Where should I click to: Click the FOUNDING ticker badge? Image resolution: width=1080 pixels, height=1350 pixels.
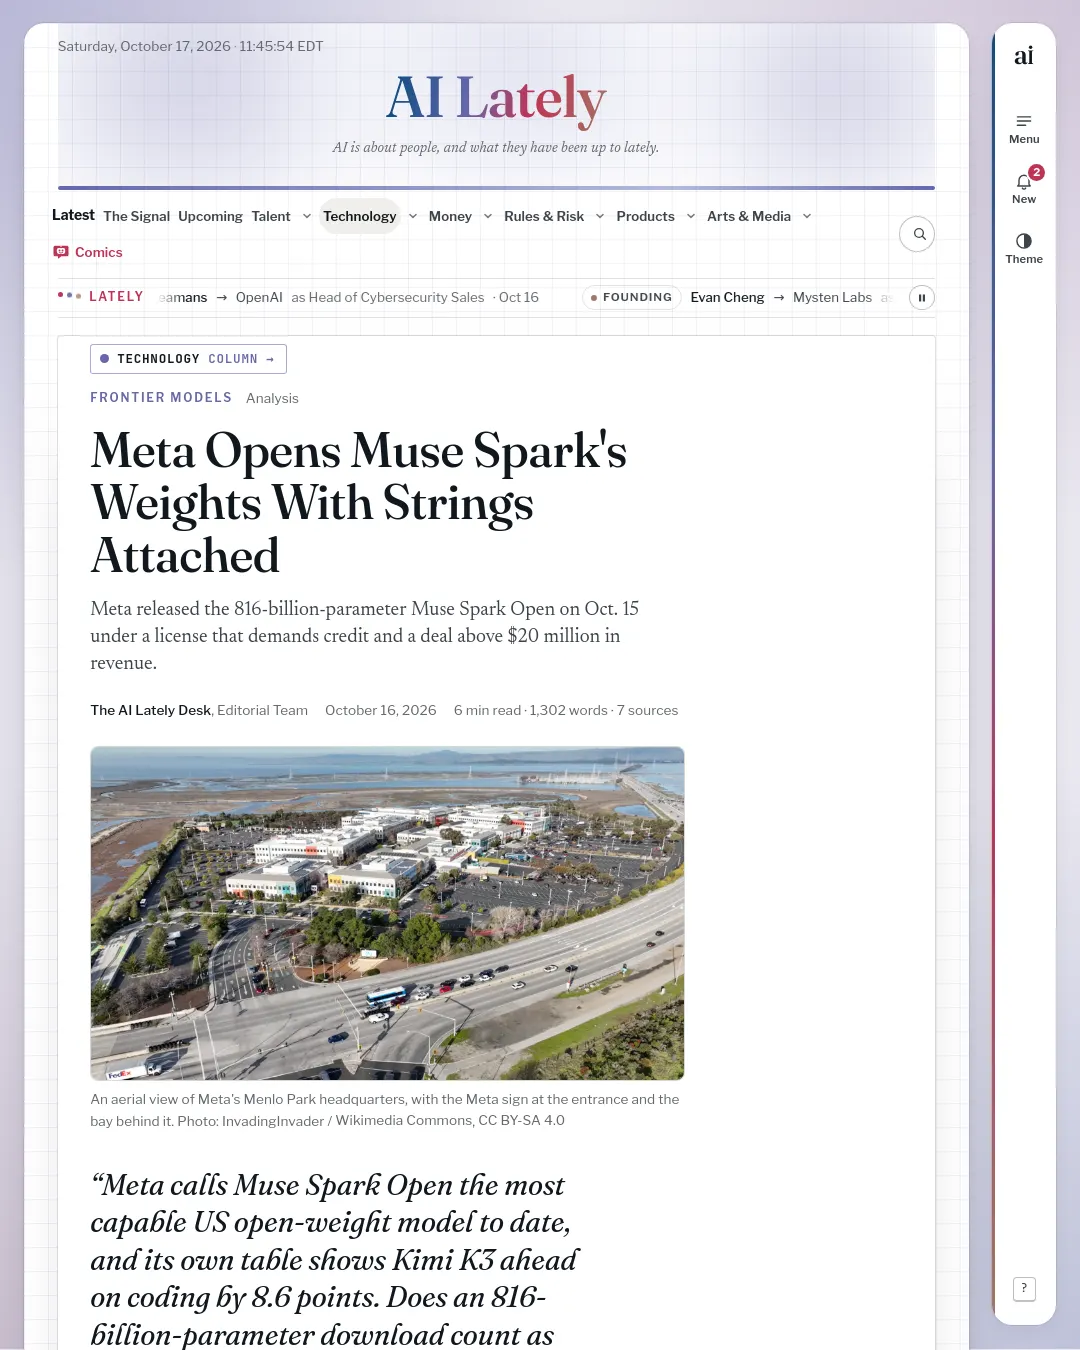[x=631, y=297]
